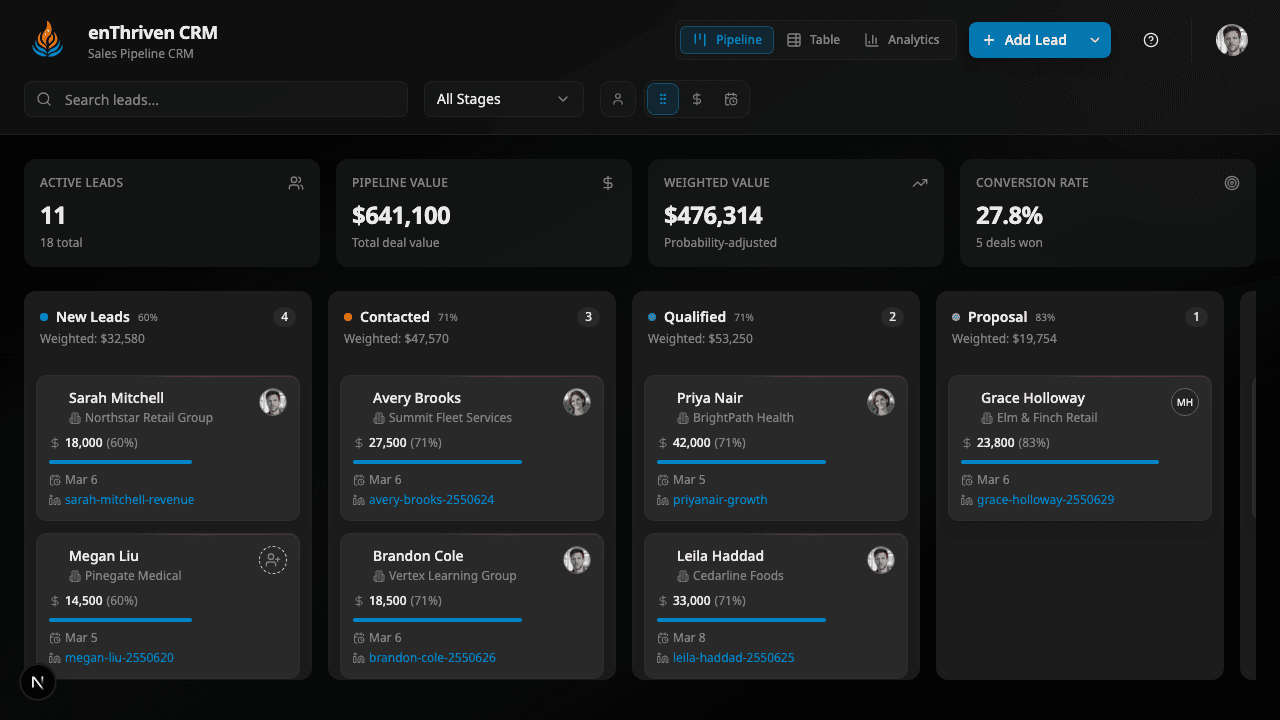Click the enThriven flame logo

47,40
